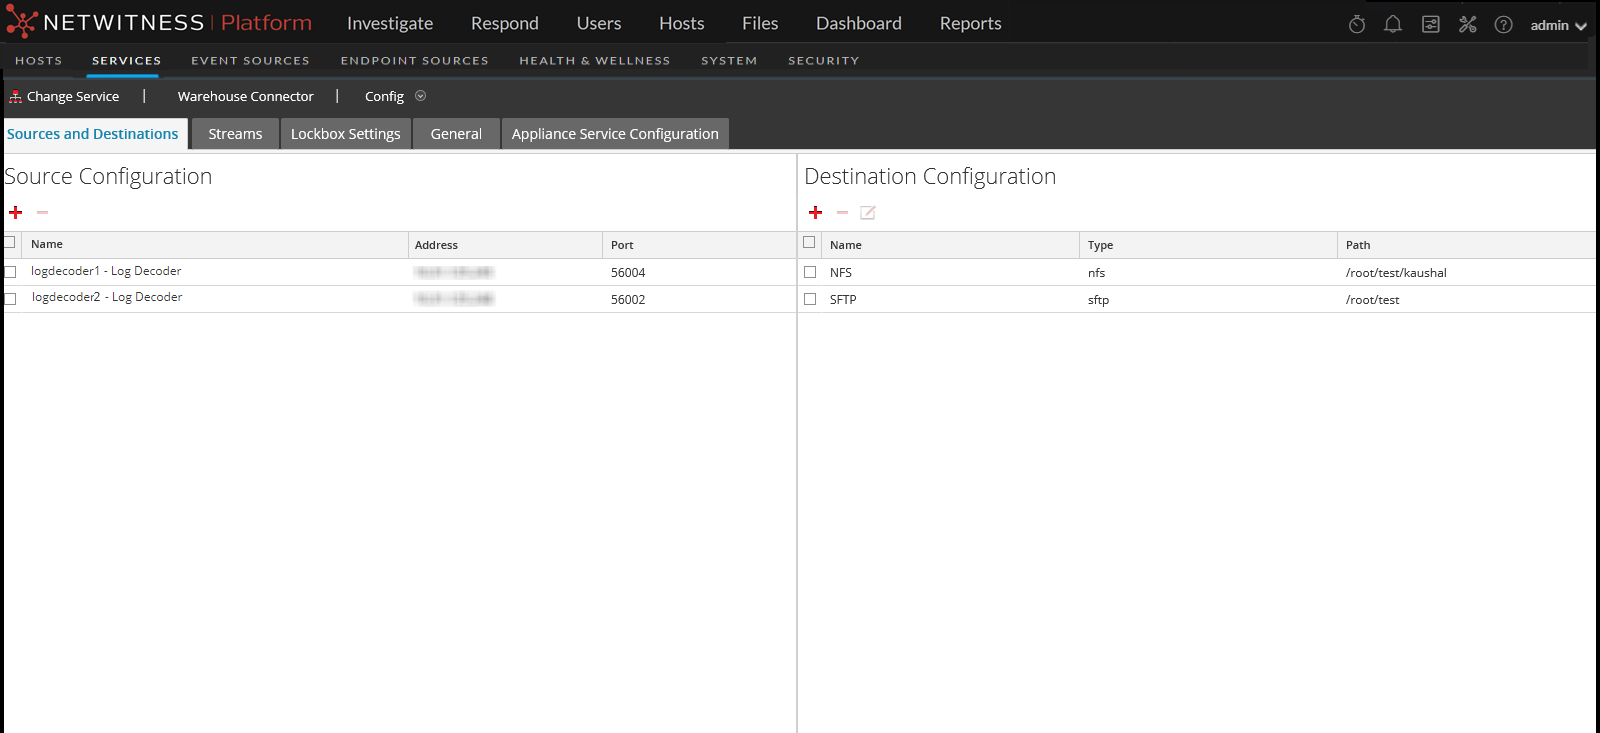Sort destinations by Name column header
Image resolution: width=1600 pixels, height=733 pixels.
coord(950,244)
